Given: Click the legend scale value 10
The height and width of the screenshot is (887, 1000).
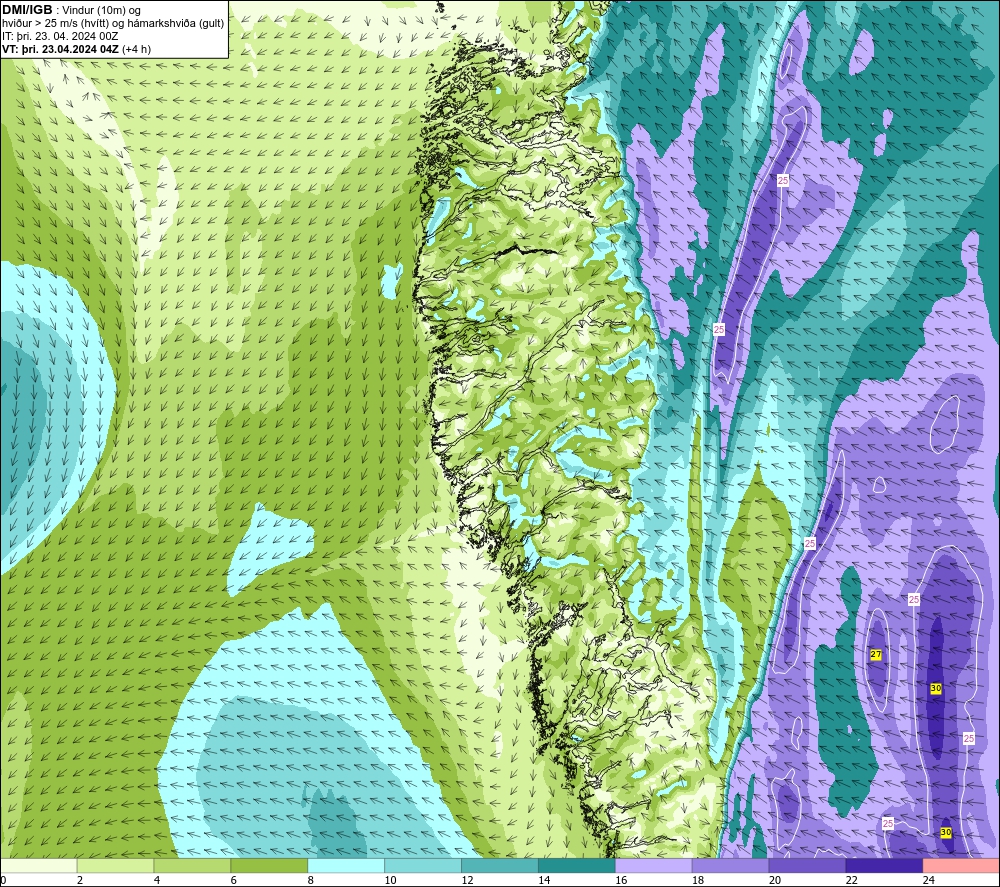Looking at the screenshot, I should [390, 880].
